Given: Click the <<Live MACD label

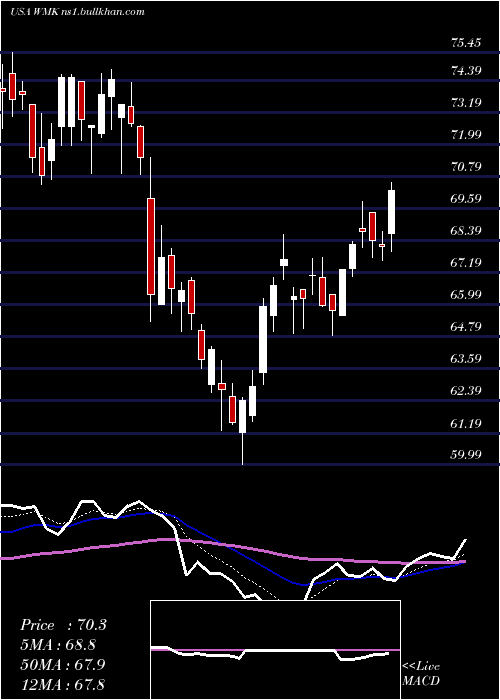Looking at the screenshot, I should (421, 673).
